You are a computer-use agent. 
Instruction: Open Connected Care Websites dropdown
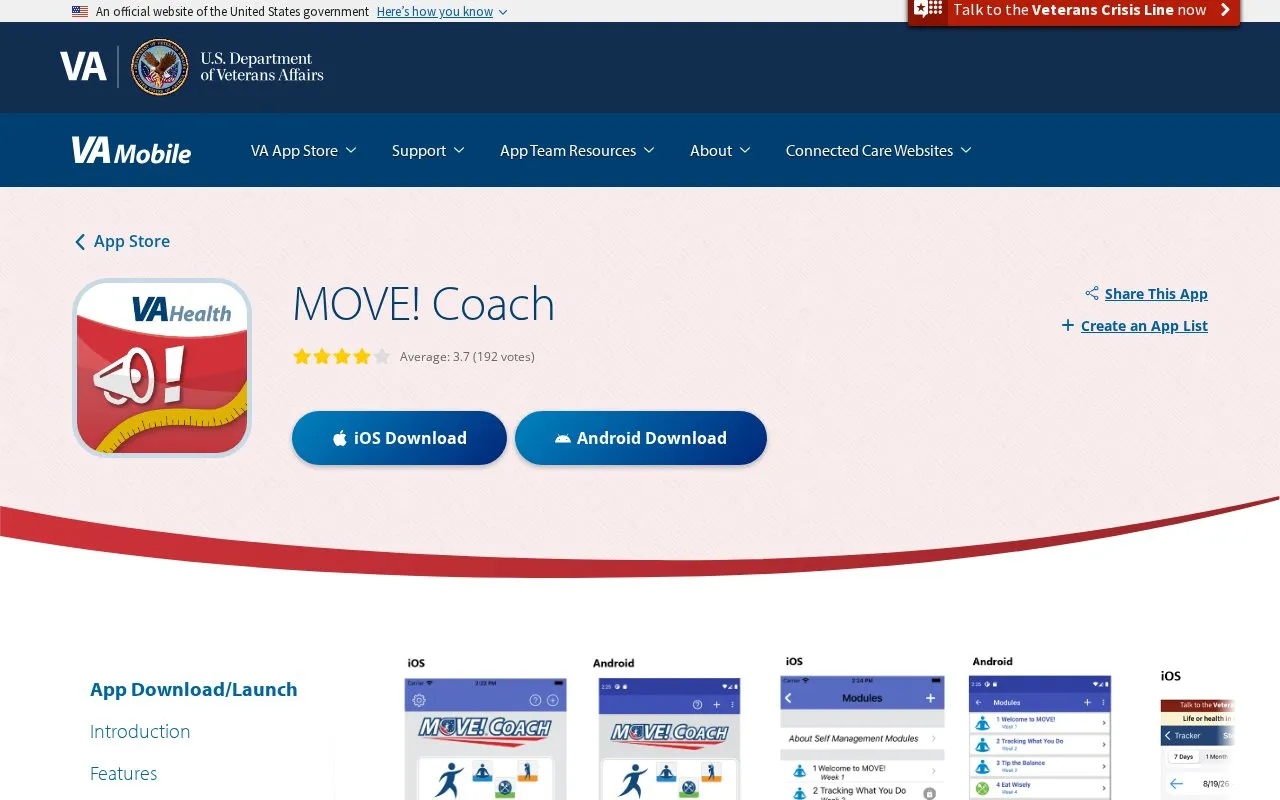(x=878, y=150)
